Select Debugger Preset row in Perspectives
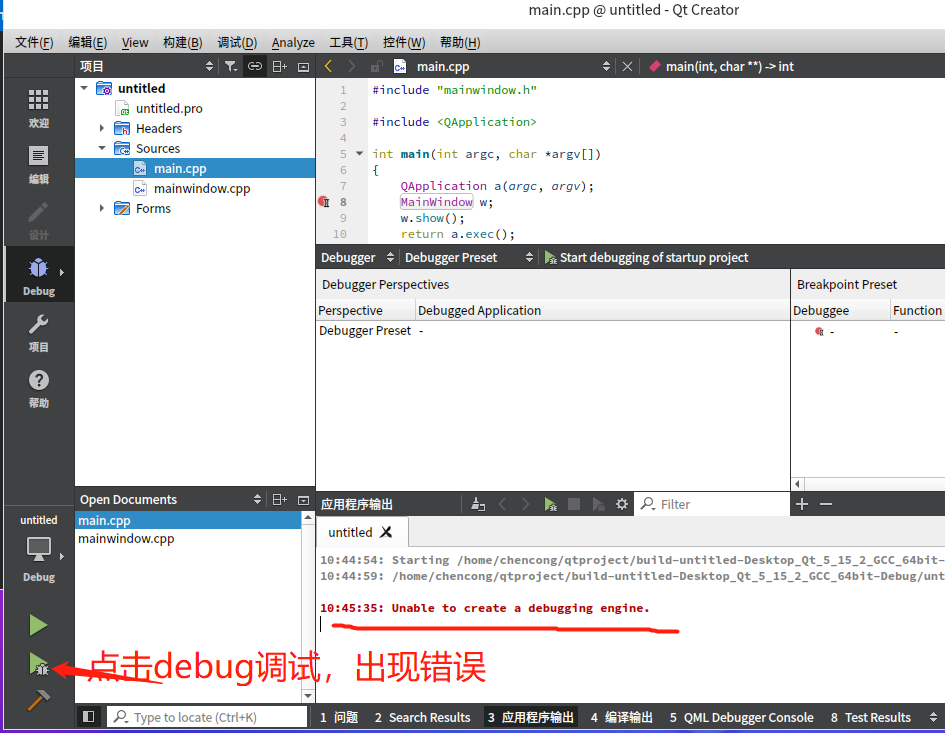The width and height of the screenshot is (945, 733). 553,330
